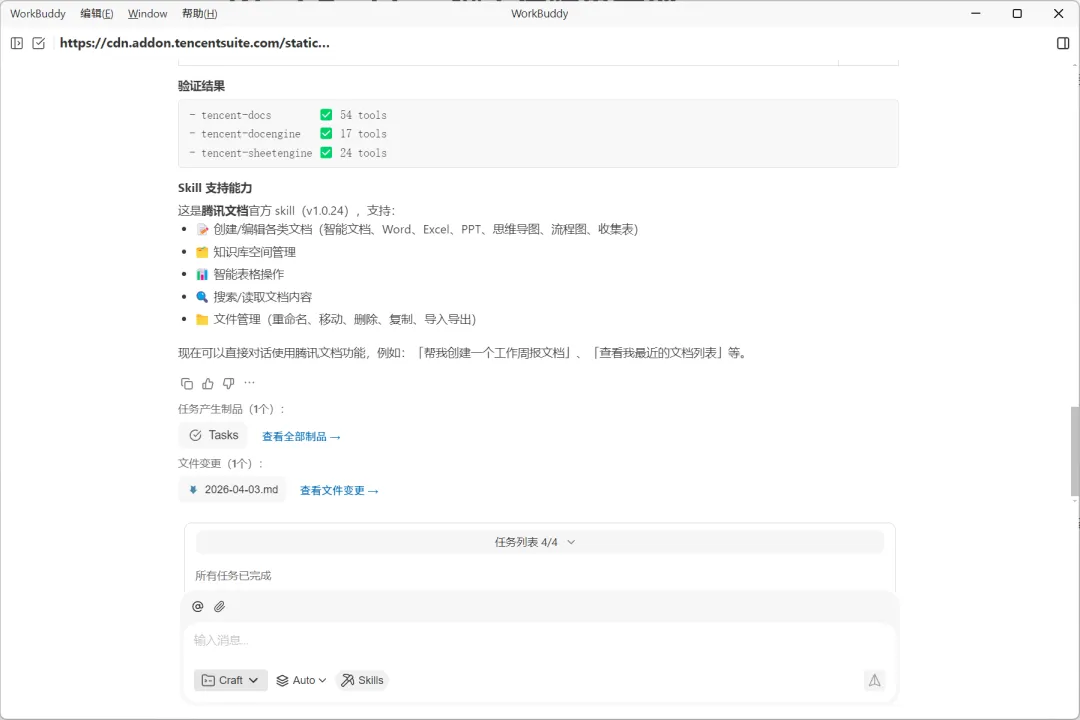Like the response with thumbs-up icon
Image resolution: width=1080 pixels, height=720 pixels.
pos(207,383)
